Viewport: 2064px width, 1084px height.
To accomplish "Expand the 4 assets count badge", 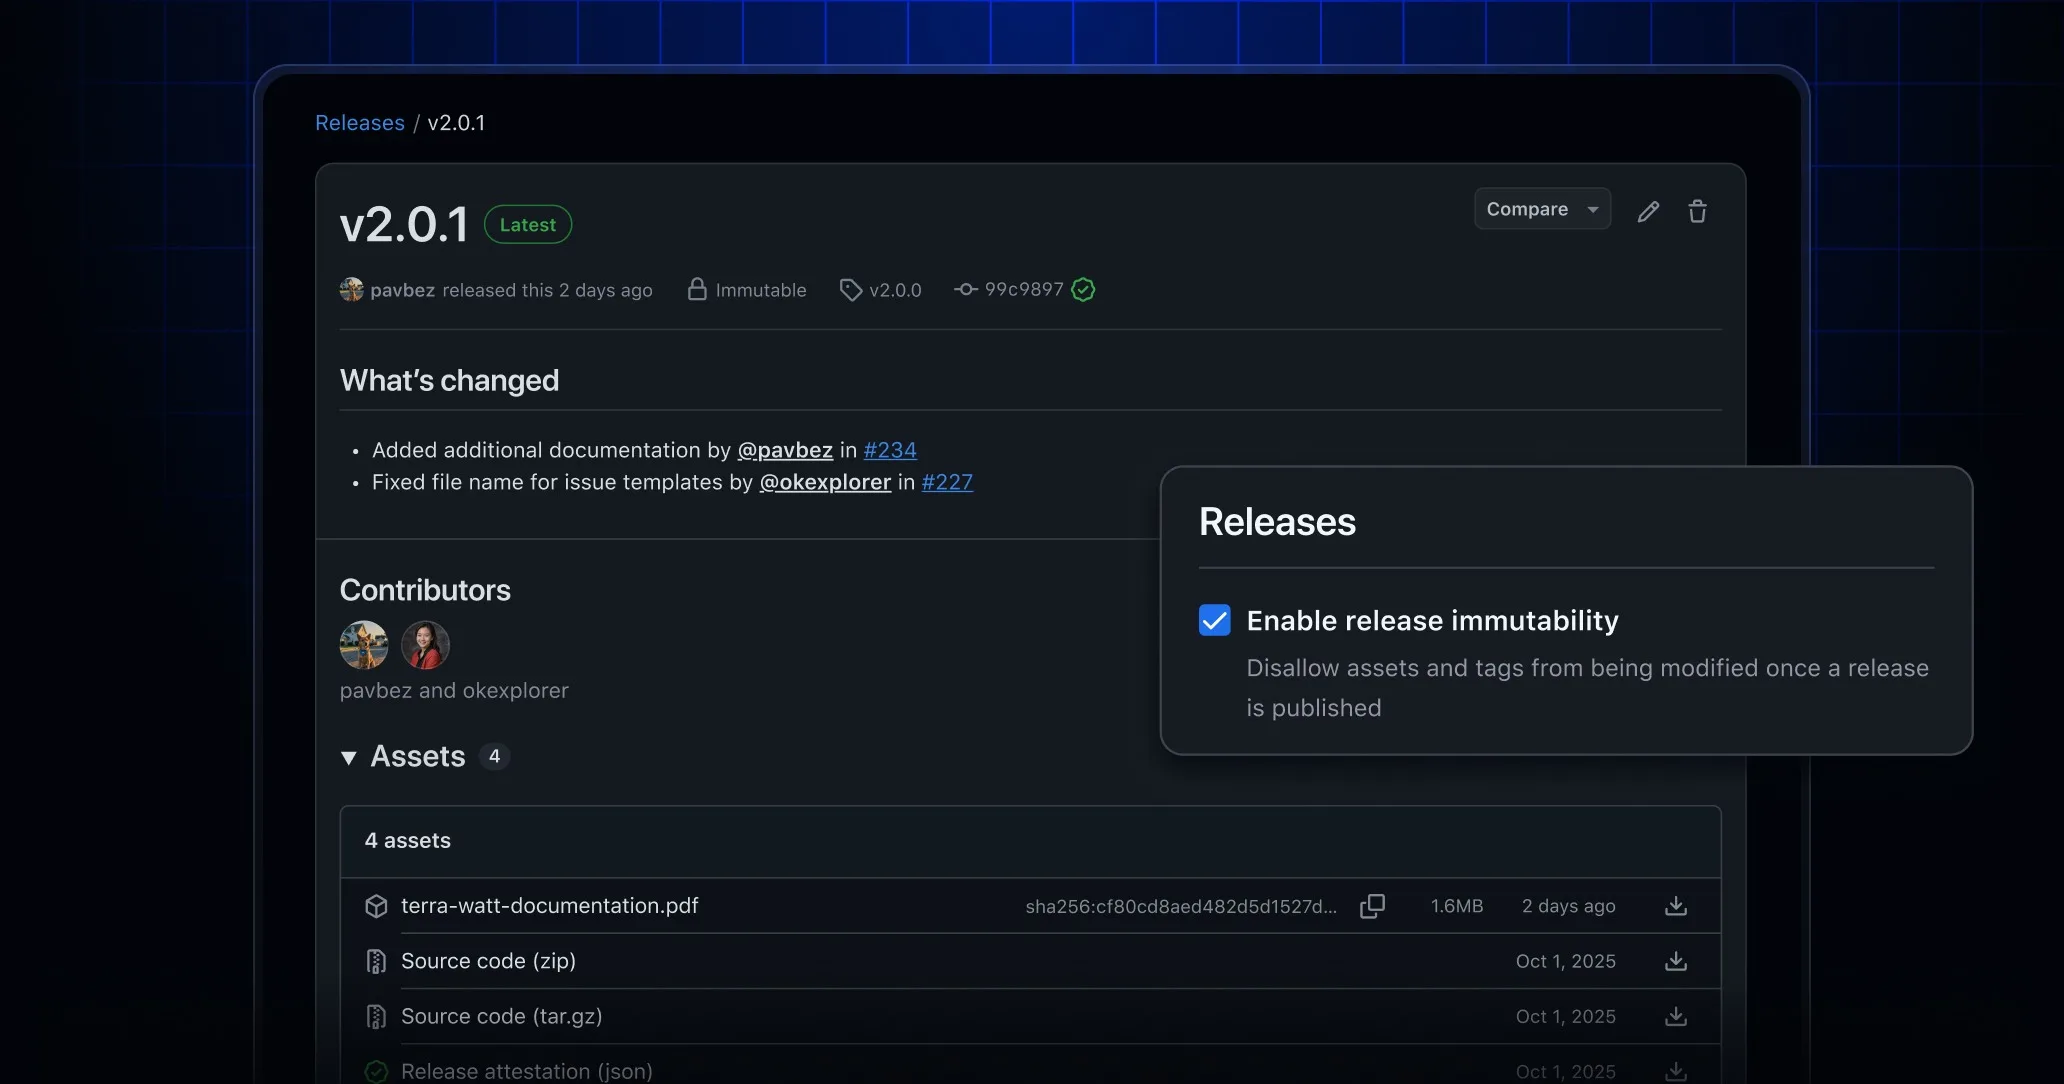I will (494, 757).
